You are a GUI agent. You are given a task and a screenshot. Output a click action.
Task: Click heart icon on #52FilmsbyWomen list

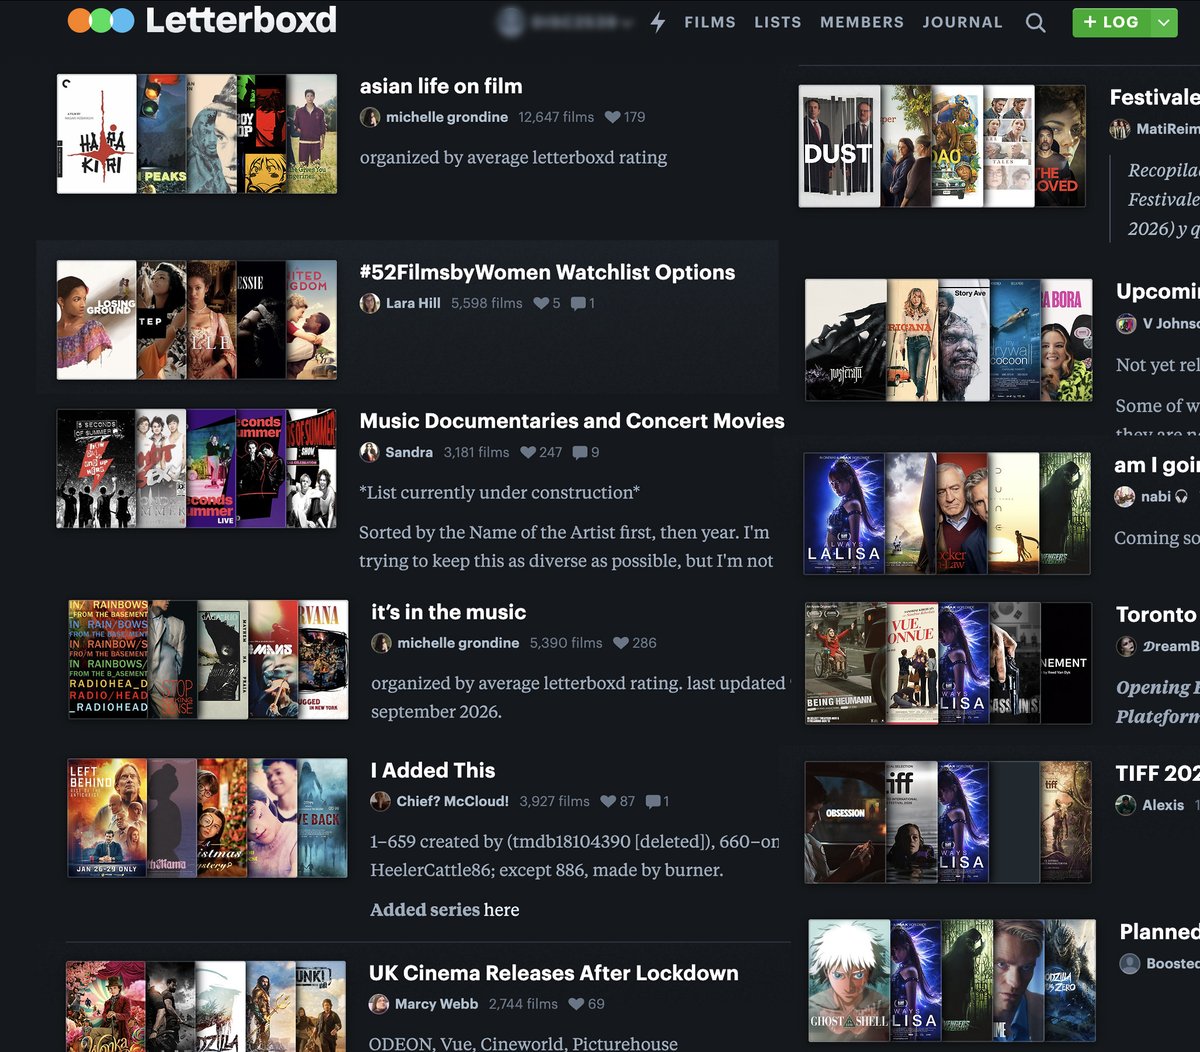pyautogui.click(x=541, y=303)
